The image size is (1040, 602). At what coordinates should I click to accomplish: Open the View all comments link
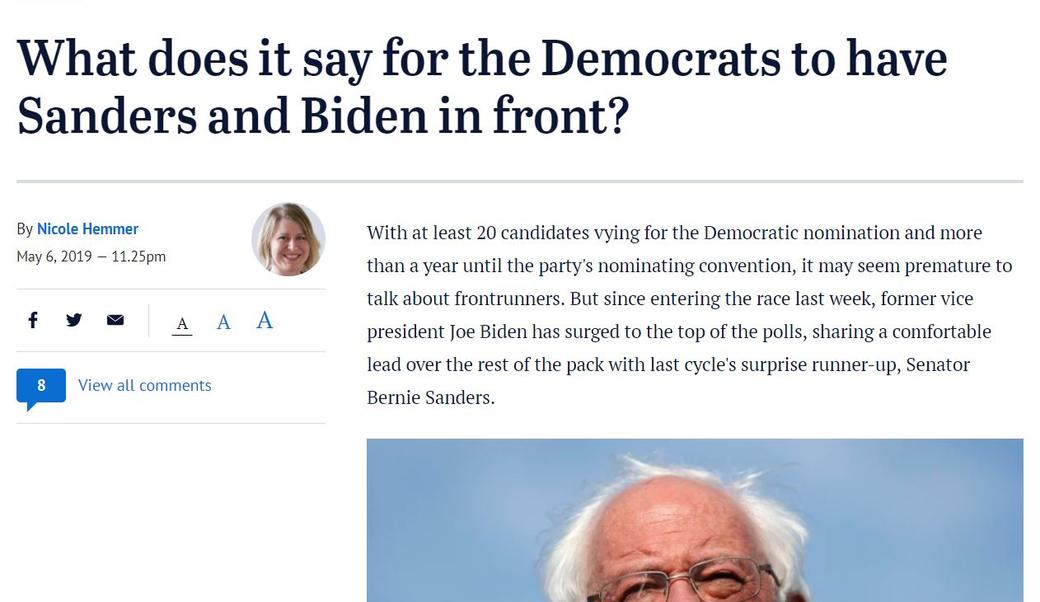144,385
